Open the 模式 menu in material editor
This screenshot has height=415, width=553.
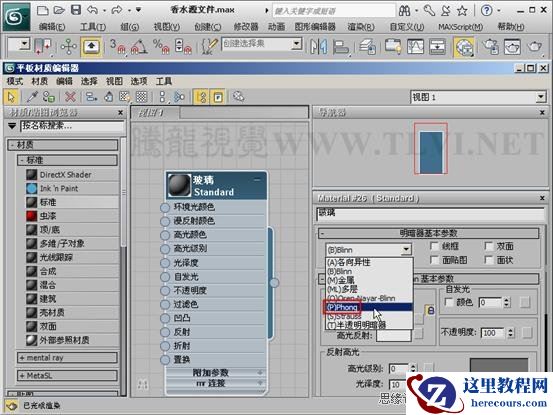15,81
